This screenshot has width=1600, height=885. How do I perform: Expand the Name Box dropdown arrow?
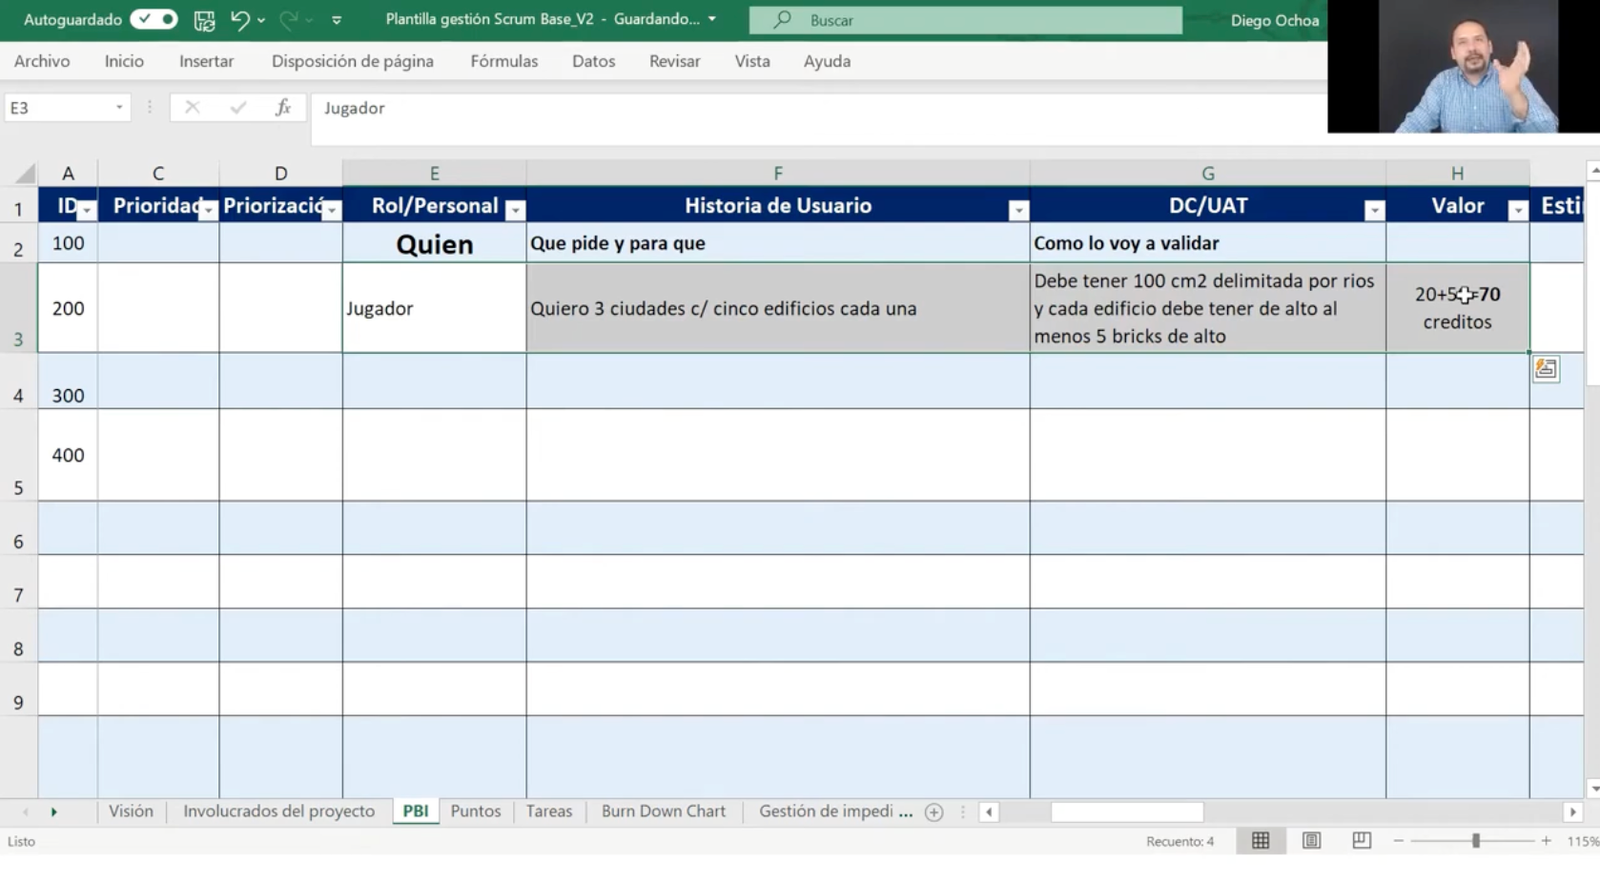click(x=119, y=108)
